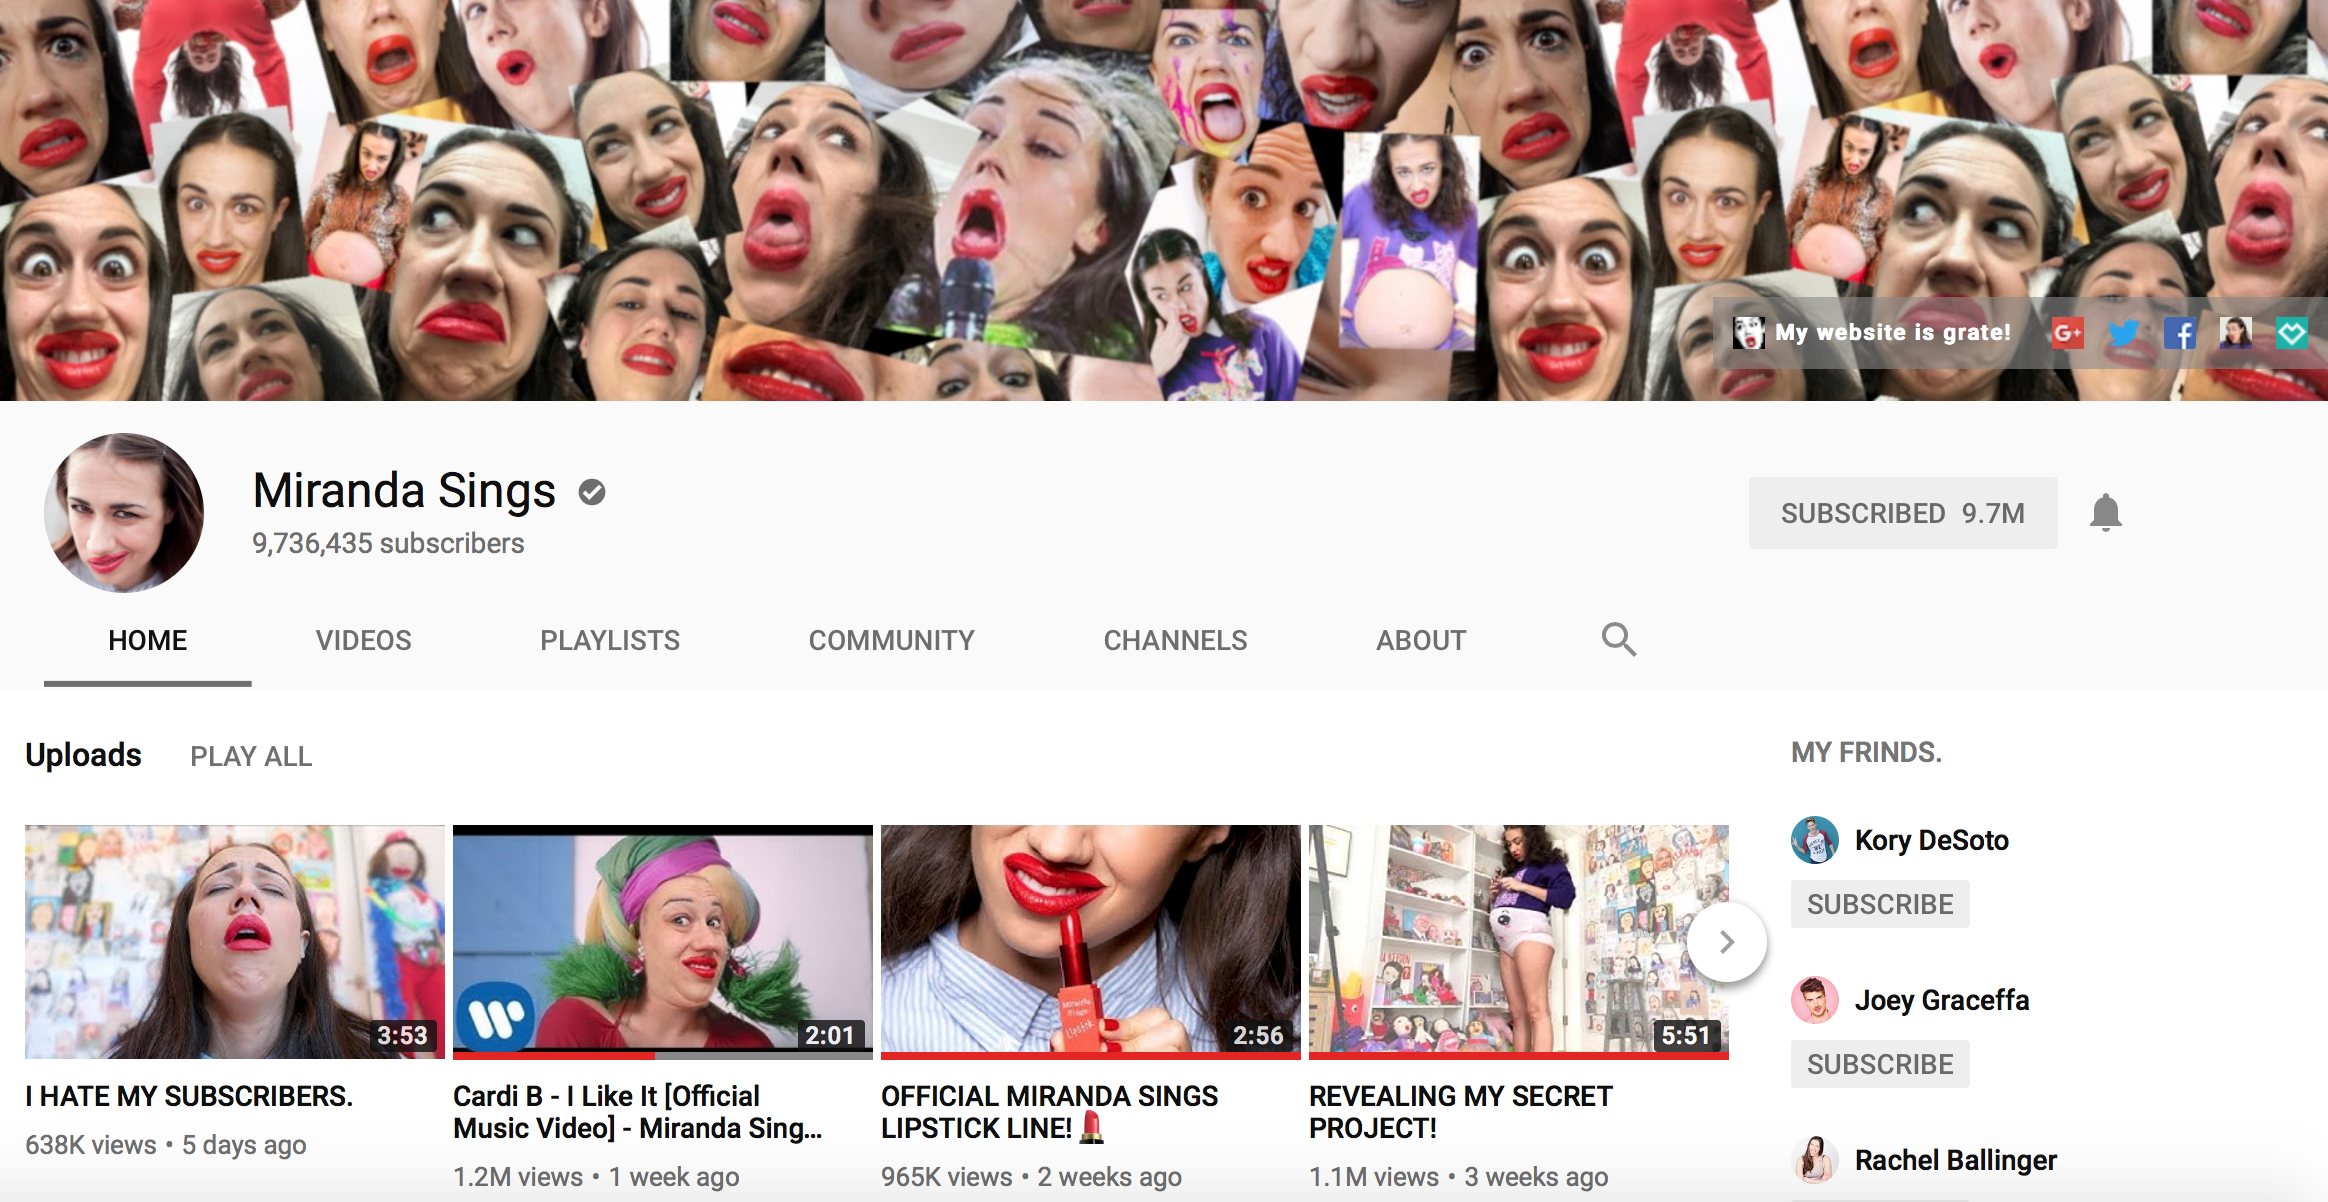The width and height of the screenshot is (2328, 1202).
Task: Click the portrait photo icon link in banner
Action: [2235, 333]
